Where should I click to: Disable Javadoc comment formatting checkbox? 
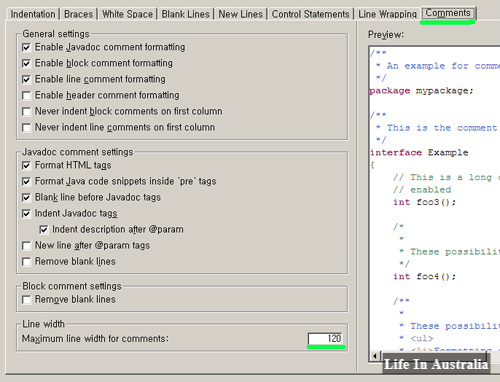pyautogui.click(x=26, y=47)
